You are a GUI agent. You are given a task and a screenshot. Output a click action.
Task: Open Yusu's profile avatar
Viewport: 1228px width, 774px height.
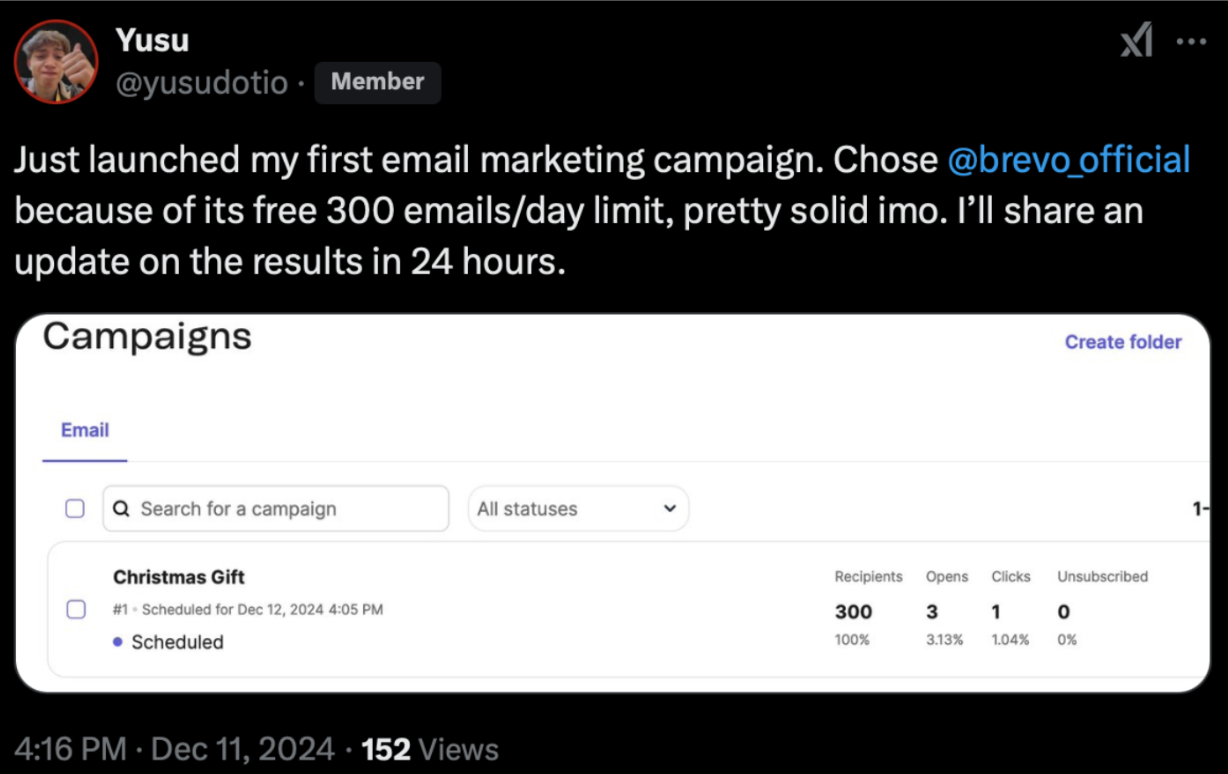[x=56, y=62]
